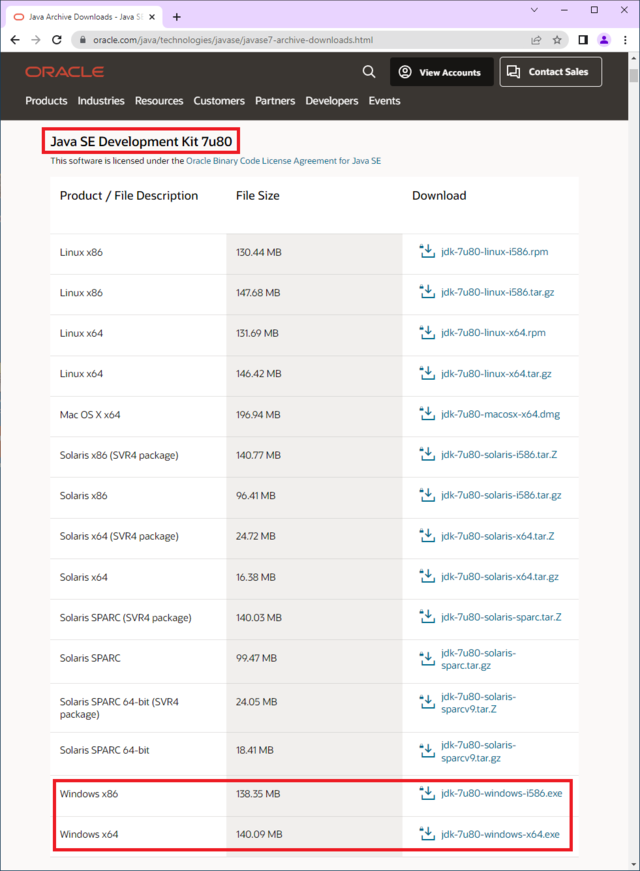Click the View Accounts button
The height and width of the screenshot is (871, 640).
[x=442, y=72]
